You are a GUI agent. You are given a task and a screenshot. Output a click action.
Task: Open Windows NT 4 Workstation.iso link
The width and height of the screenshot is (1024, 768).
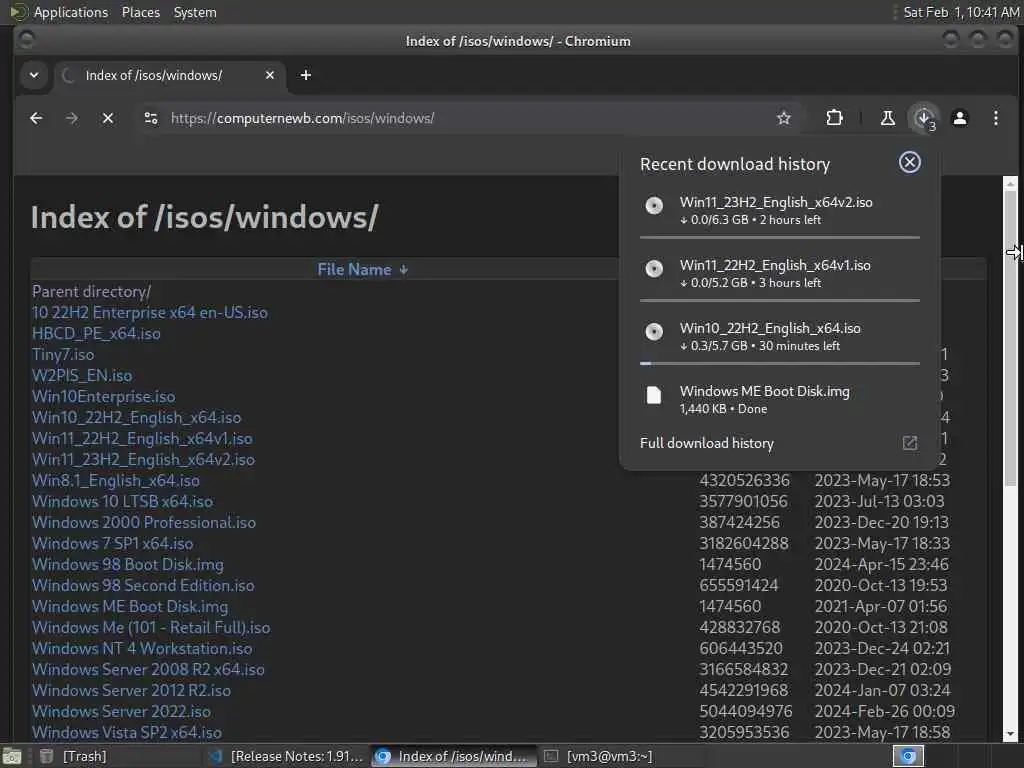(142, 648)
